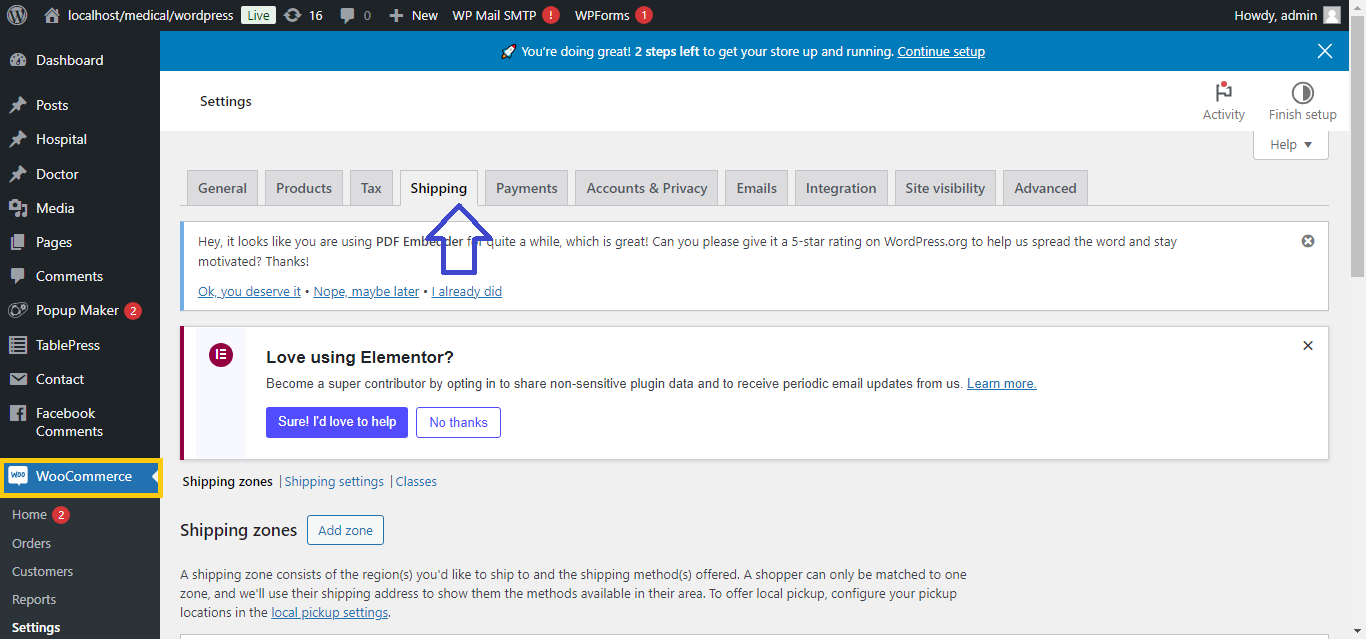The width and height of the screenshot is (1366, 639).
Task: Open Howdy, admin account menu
Action: [x=1288, y=15]
